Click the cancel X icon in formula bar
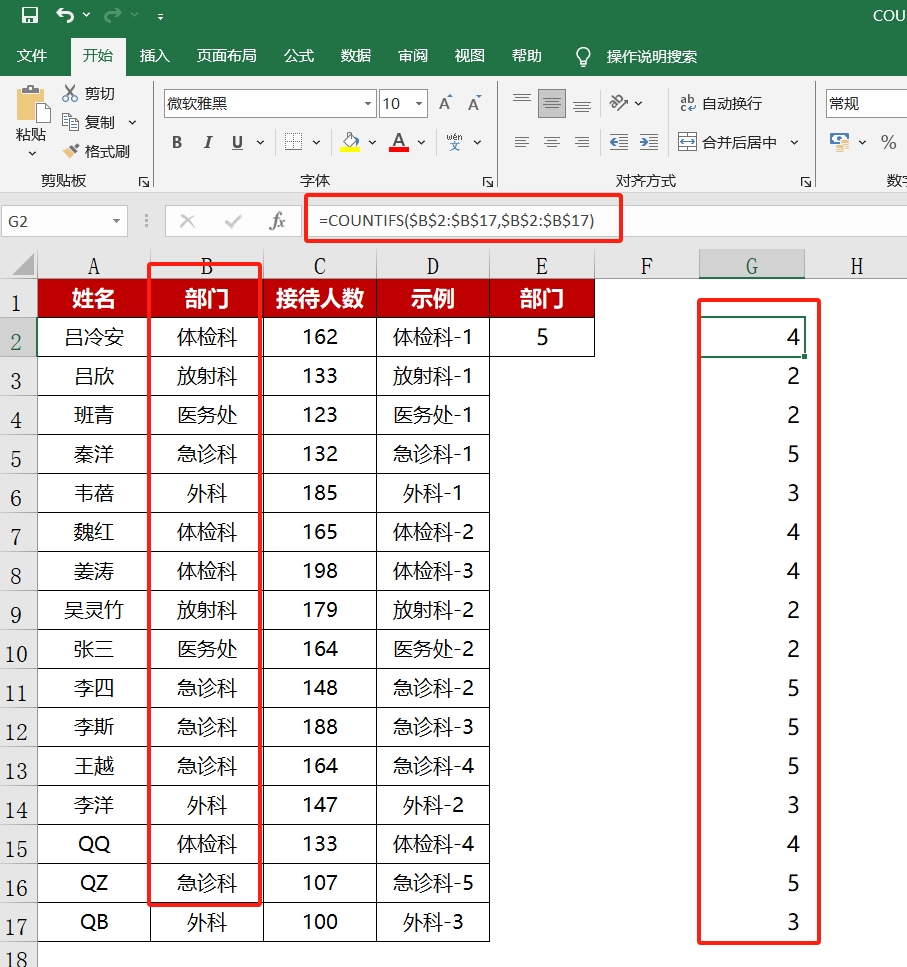Image resolution: width=907 pixels, height=967 pixels. tap(187, 221)
